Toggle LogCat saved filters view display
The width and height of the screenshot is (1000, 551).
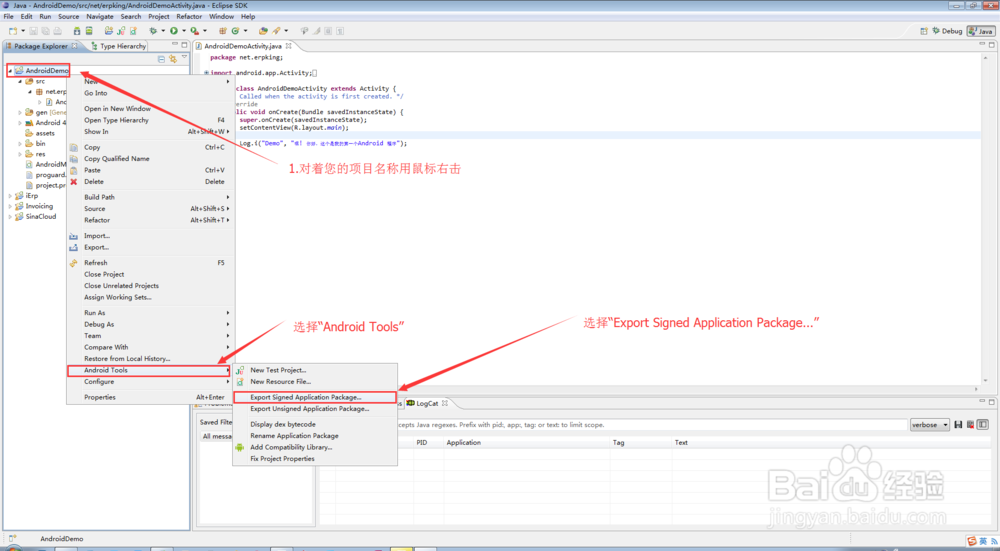point(982,425)
